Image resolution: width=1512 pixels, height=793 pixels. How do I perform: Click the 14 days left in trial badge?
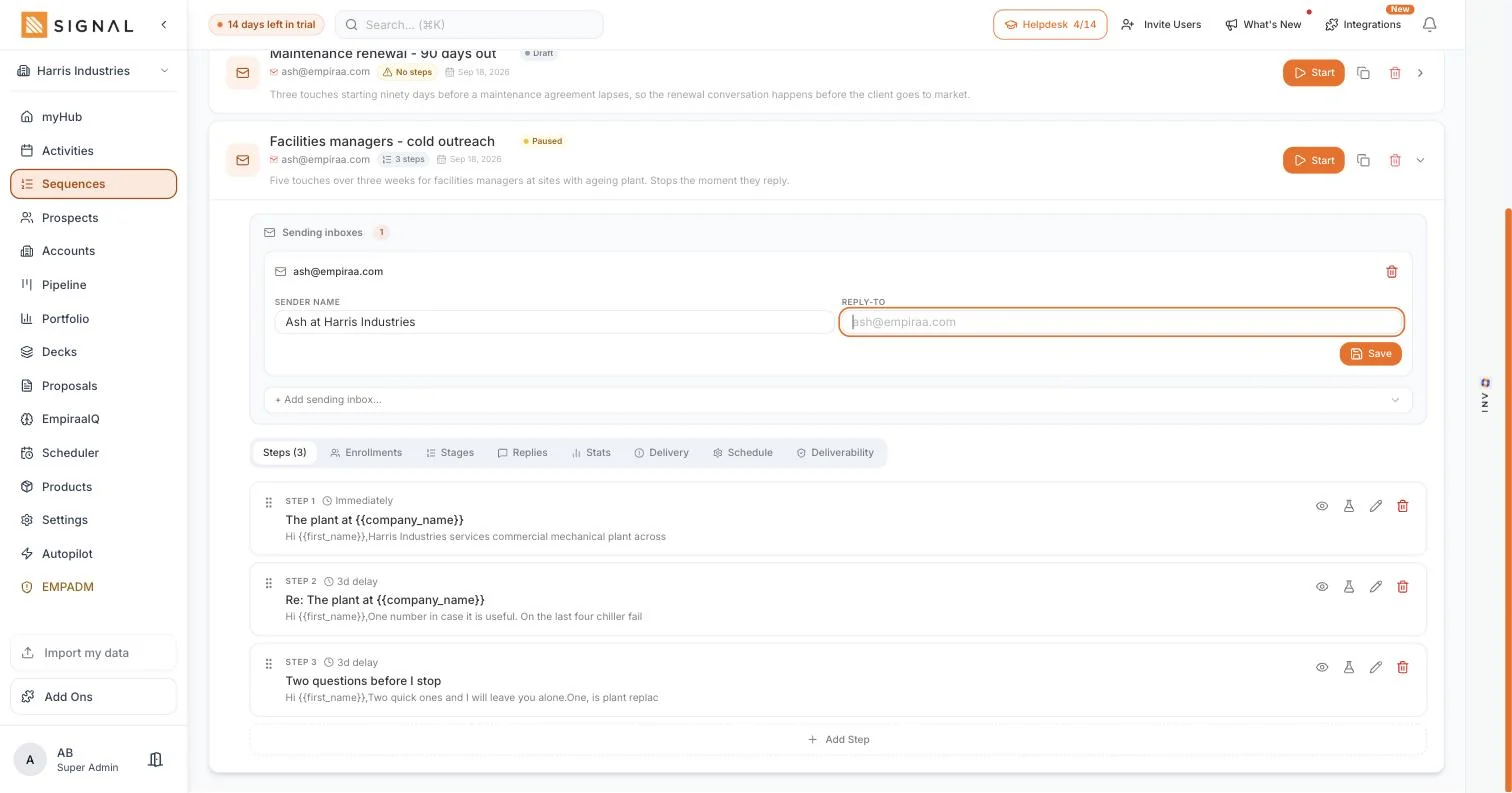[266, 25]
